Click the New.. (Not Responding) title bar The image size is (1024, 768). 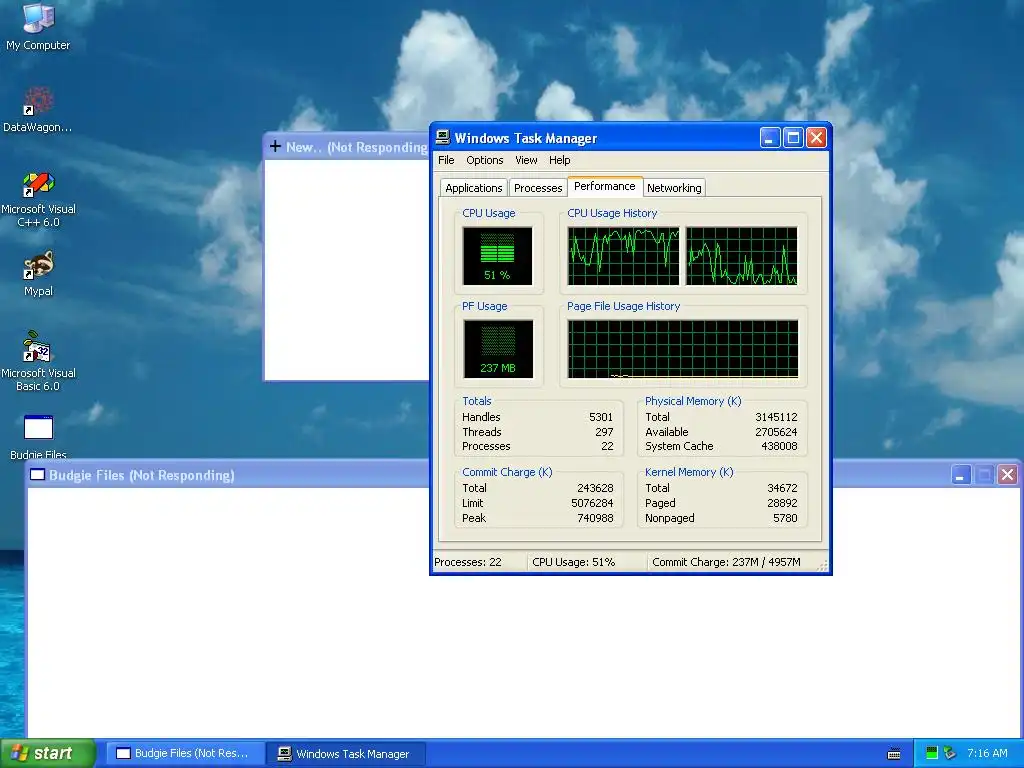(x=347, y=147)
